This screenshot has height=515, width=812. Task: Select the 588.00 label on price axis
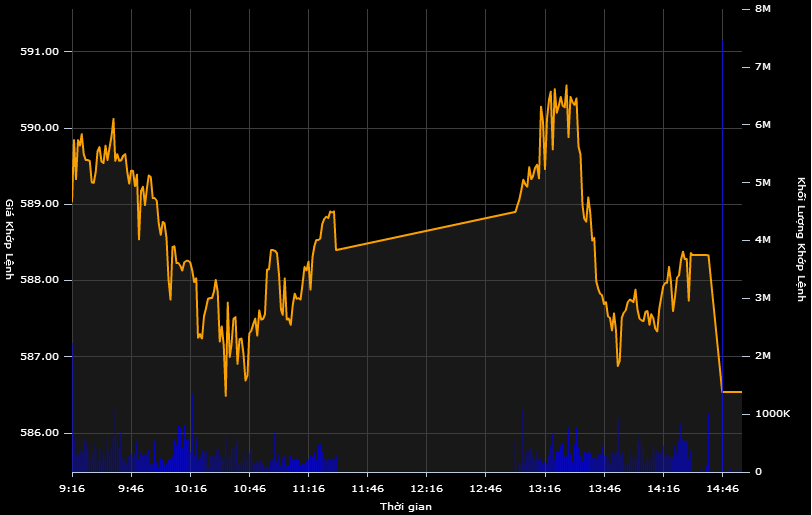[40, 280]
